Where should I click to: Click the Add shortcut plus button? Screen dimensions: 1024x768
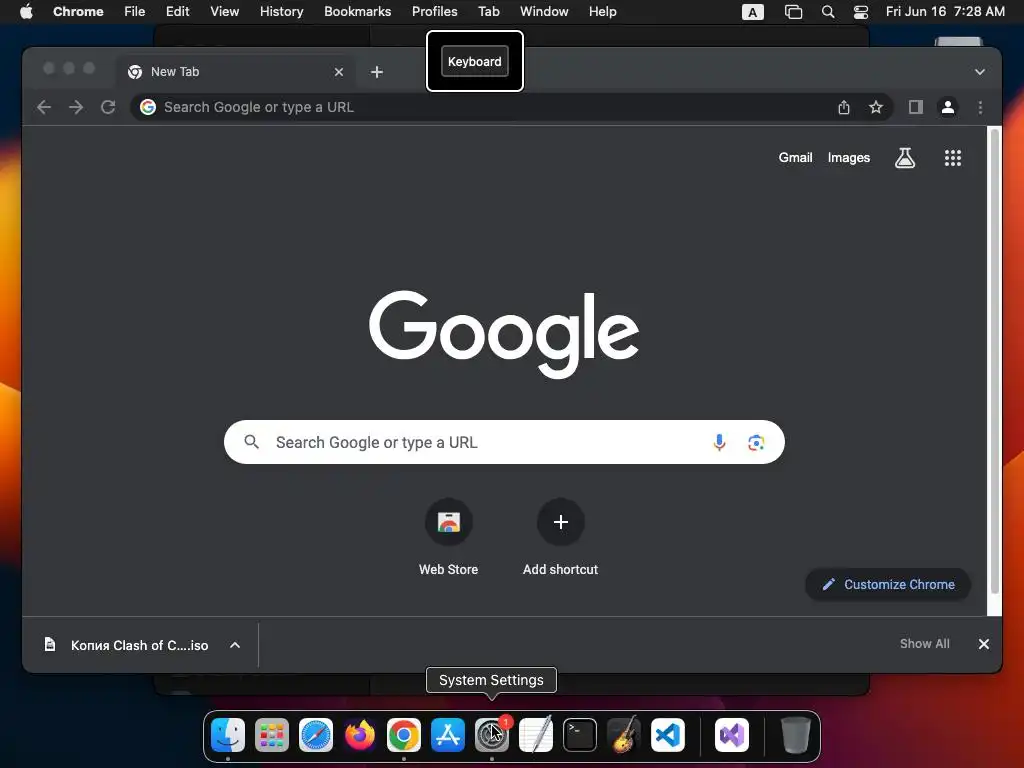pos(560,522)
